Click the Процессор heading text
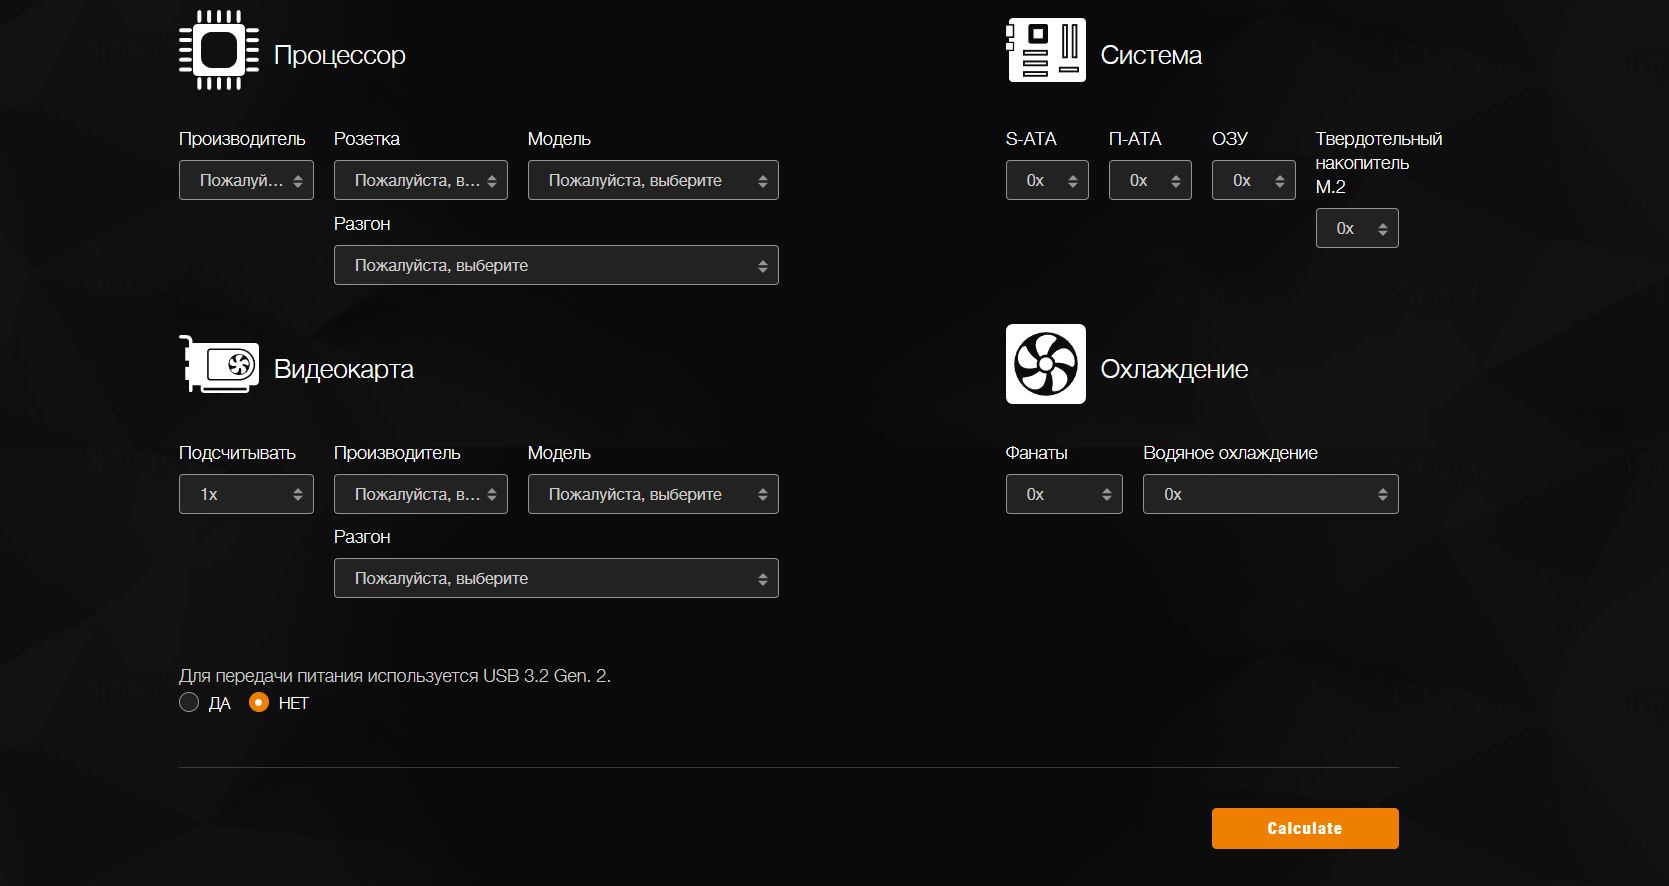The width and height of the screenshot is (1669, 886). (340, 55)
